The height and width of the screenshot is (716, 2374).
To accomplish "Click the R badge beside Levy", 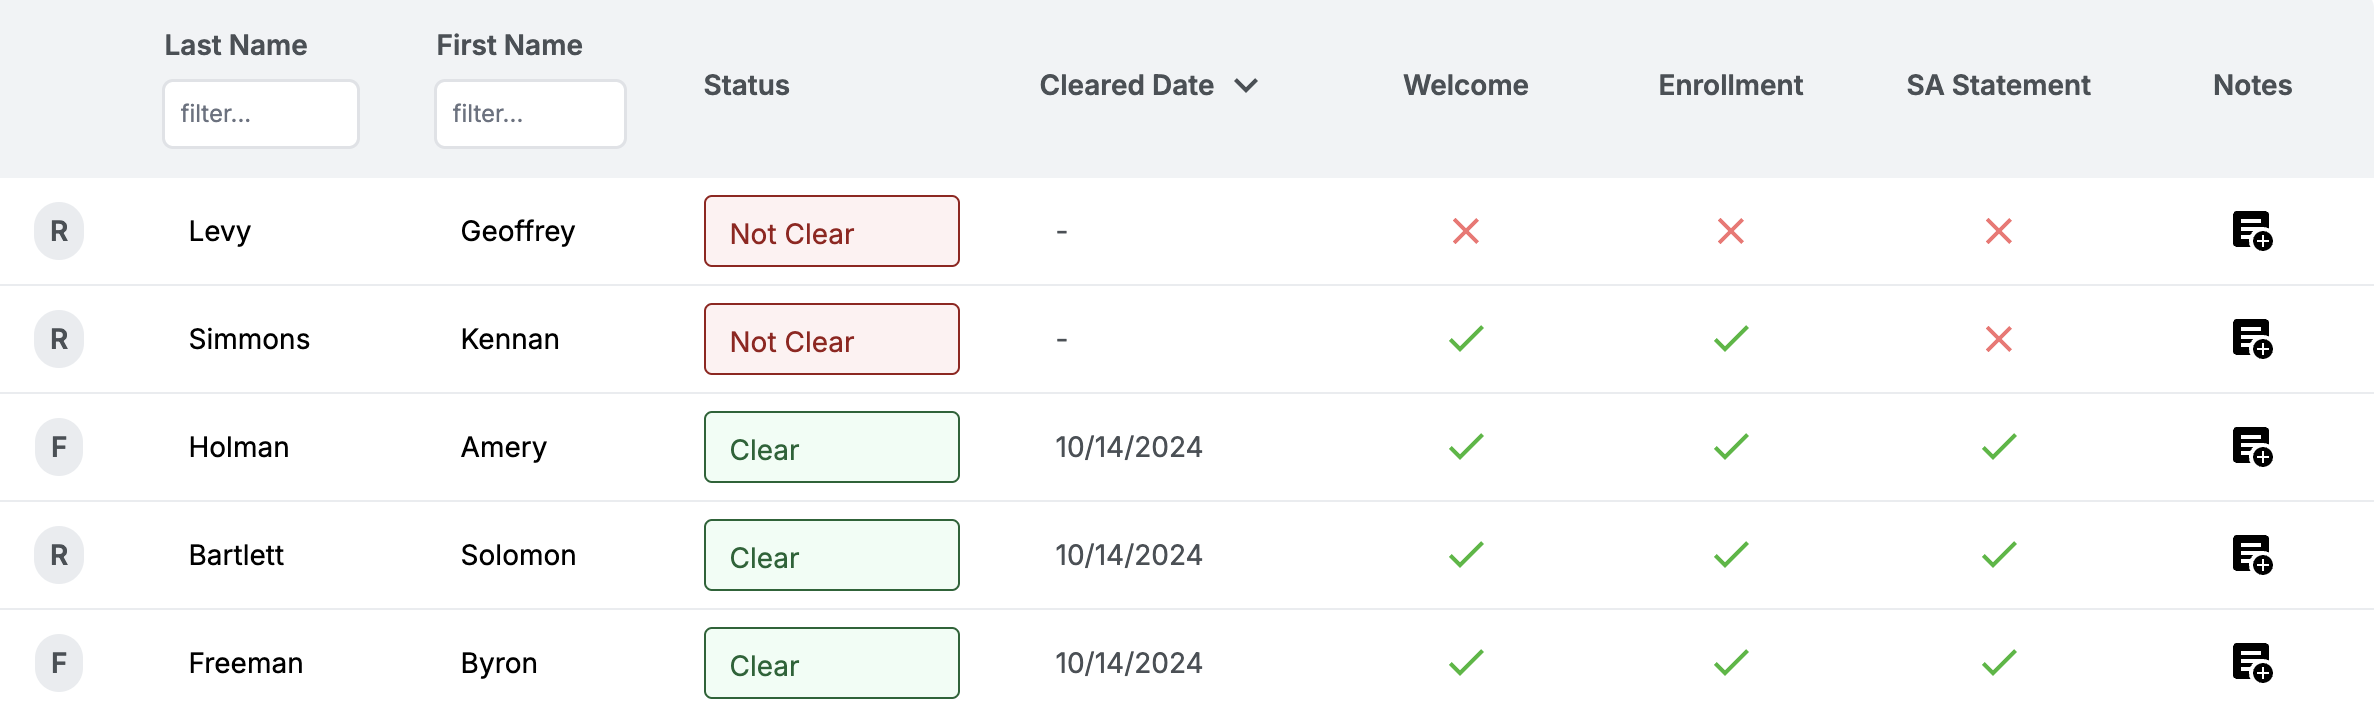I will [x=59, y=231].
